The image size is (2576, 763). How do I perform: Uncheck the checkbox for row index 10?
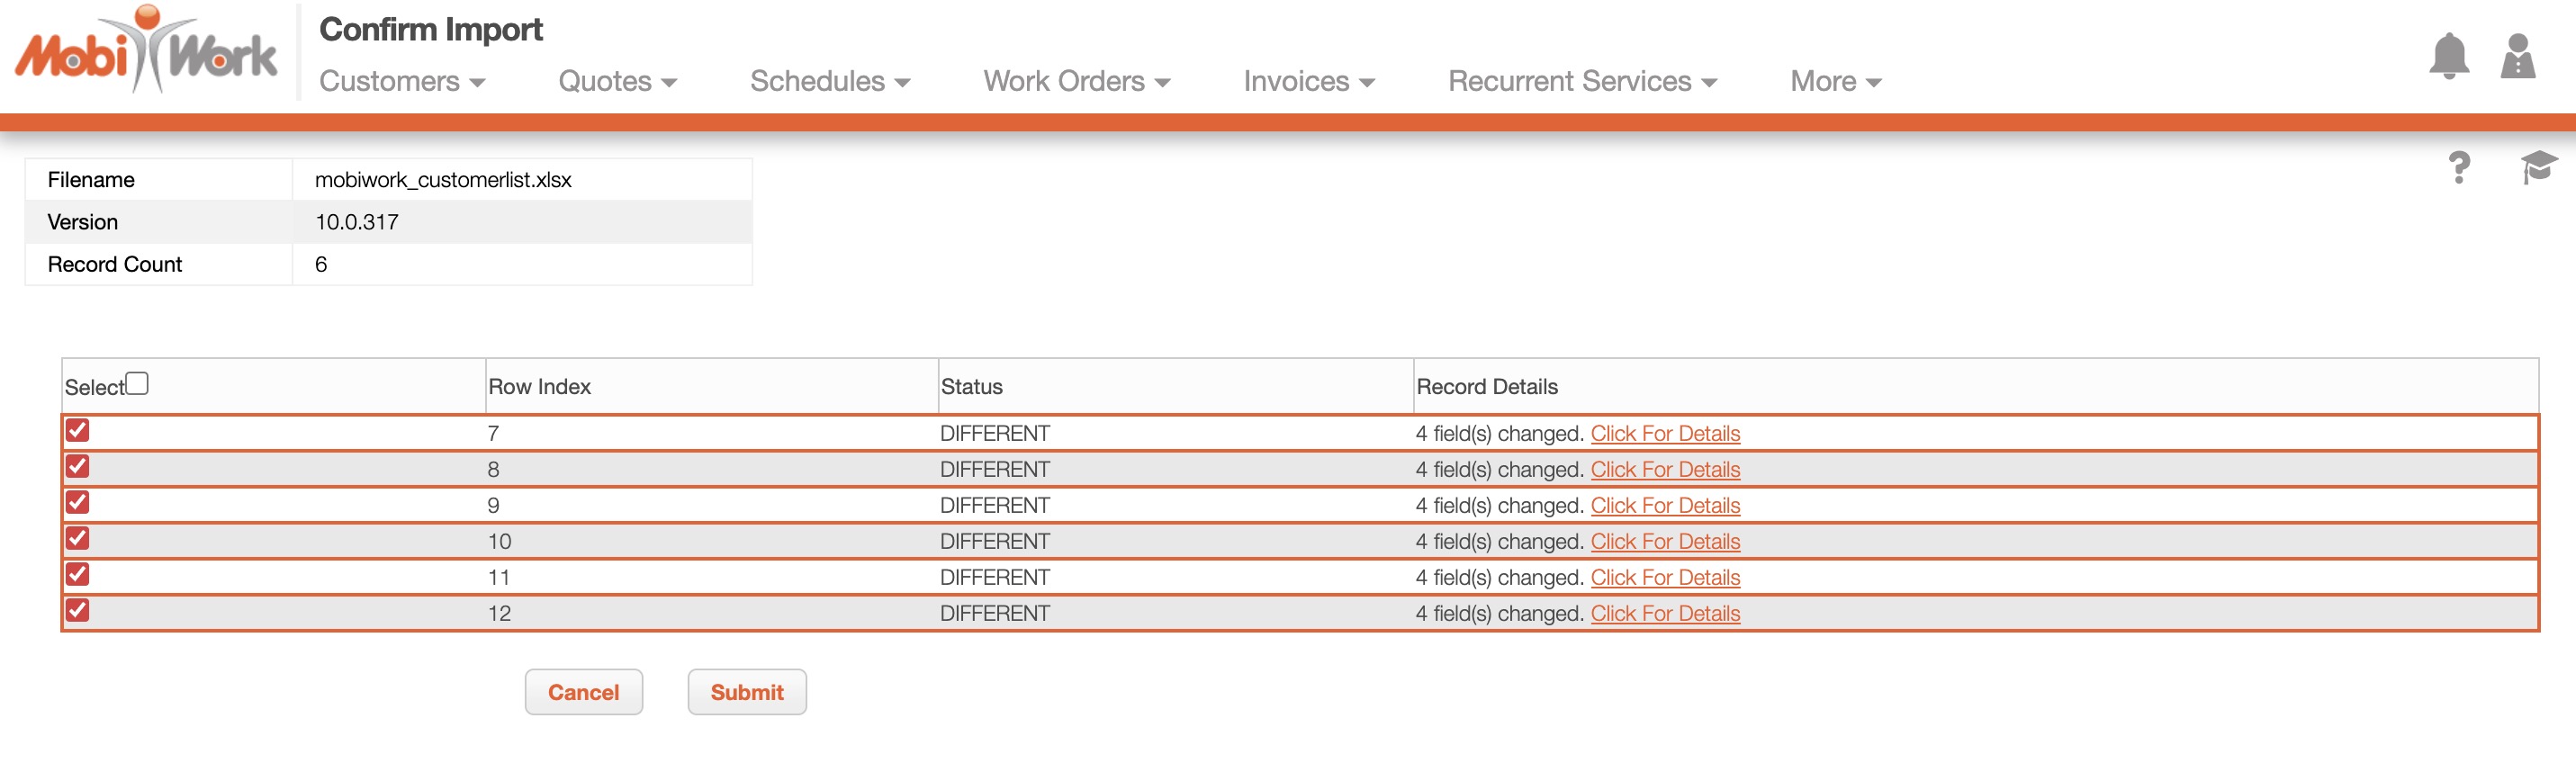click(x=78, y=539)
